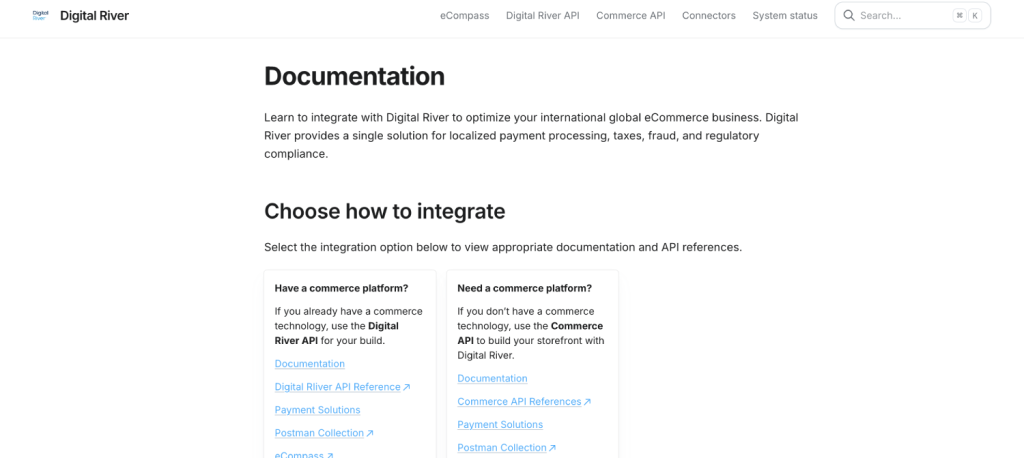This screenshot has width=1024, height=458.
Task: Click the Documentation page heading
Action: click(355, 76)
